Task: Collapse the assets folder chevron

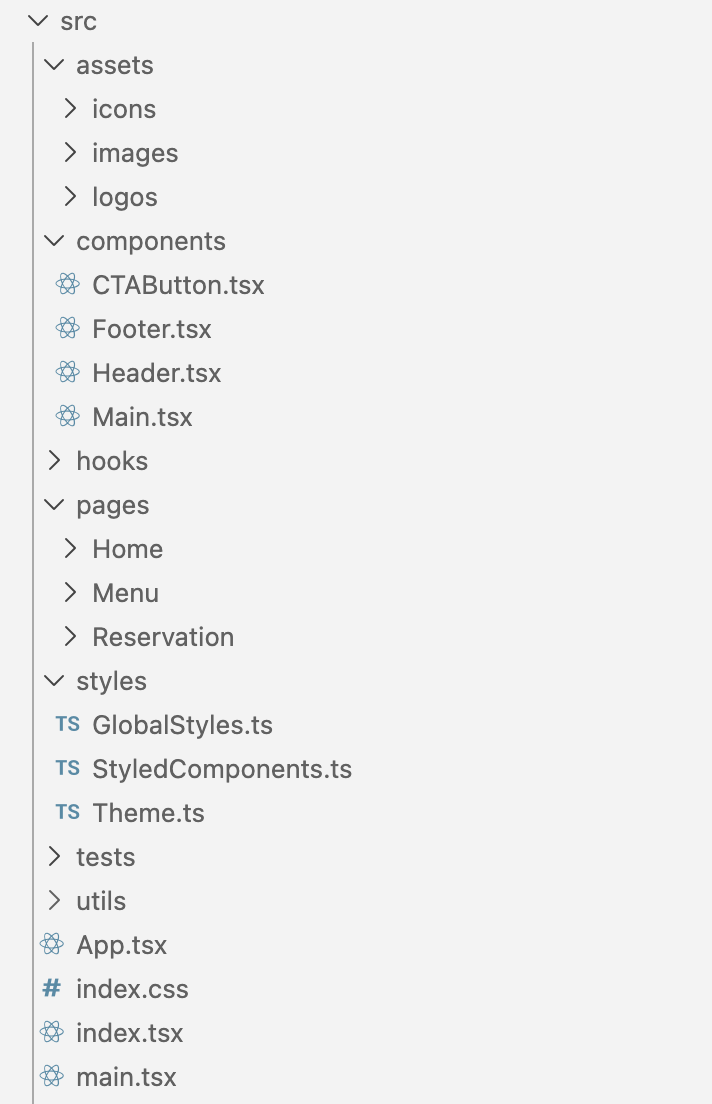Action: click(54, 65)
